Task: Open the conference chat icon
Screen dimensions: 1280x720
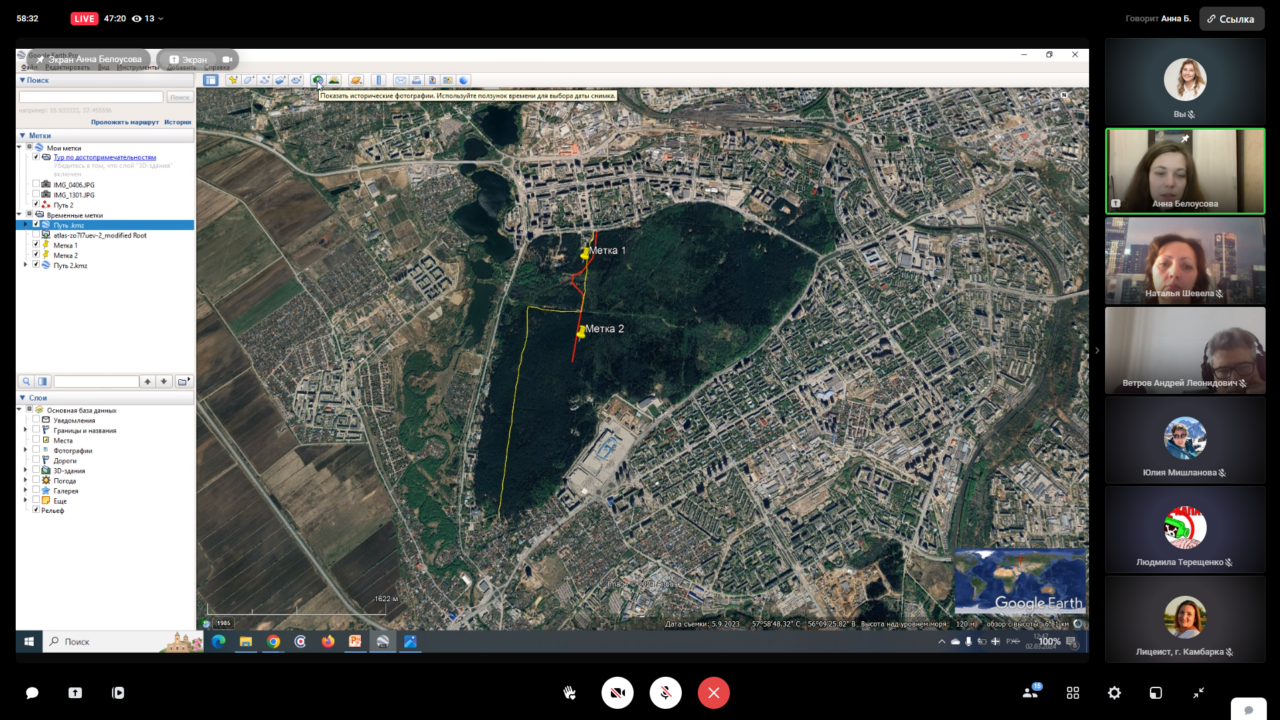Action: point(32,692)
